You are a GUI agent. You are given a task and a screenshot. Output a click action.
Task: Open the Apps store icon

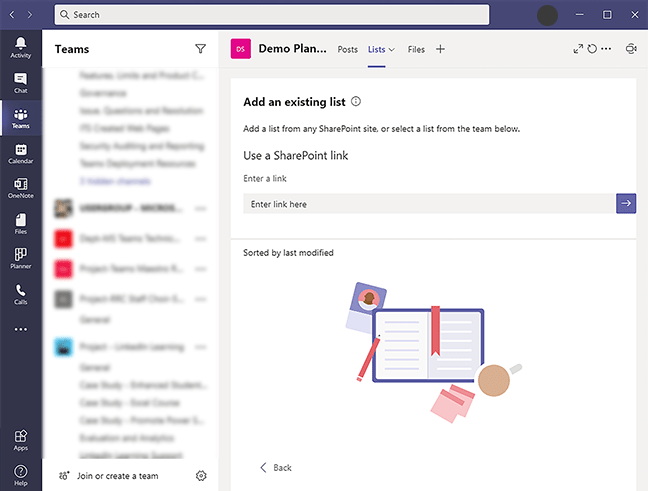click(20, 440)
